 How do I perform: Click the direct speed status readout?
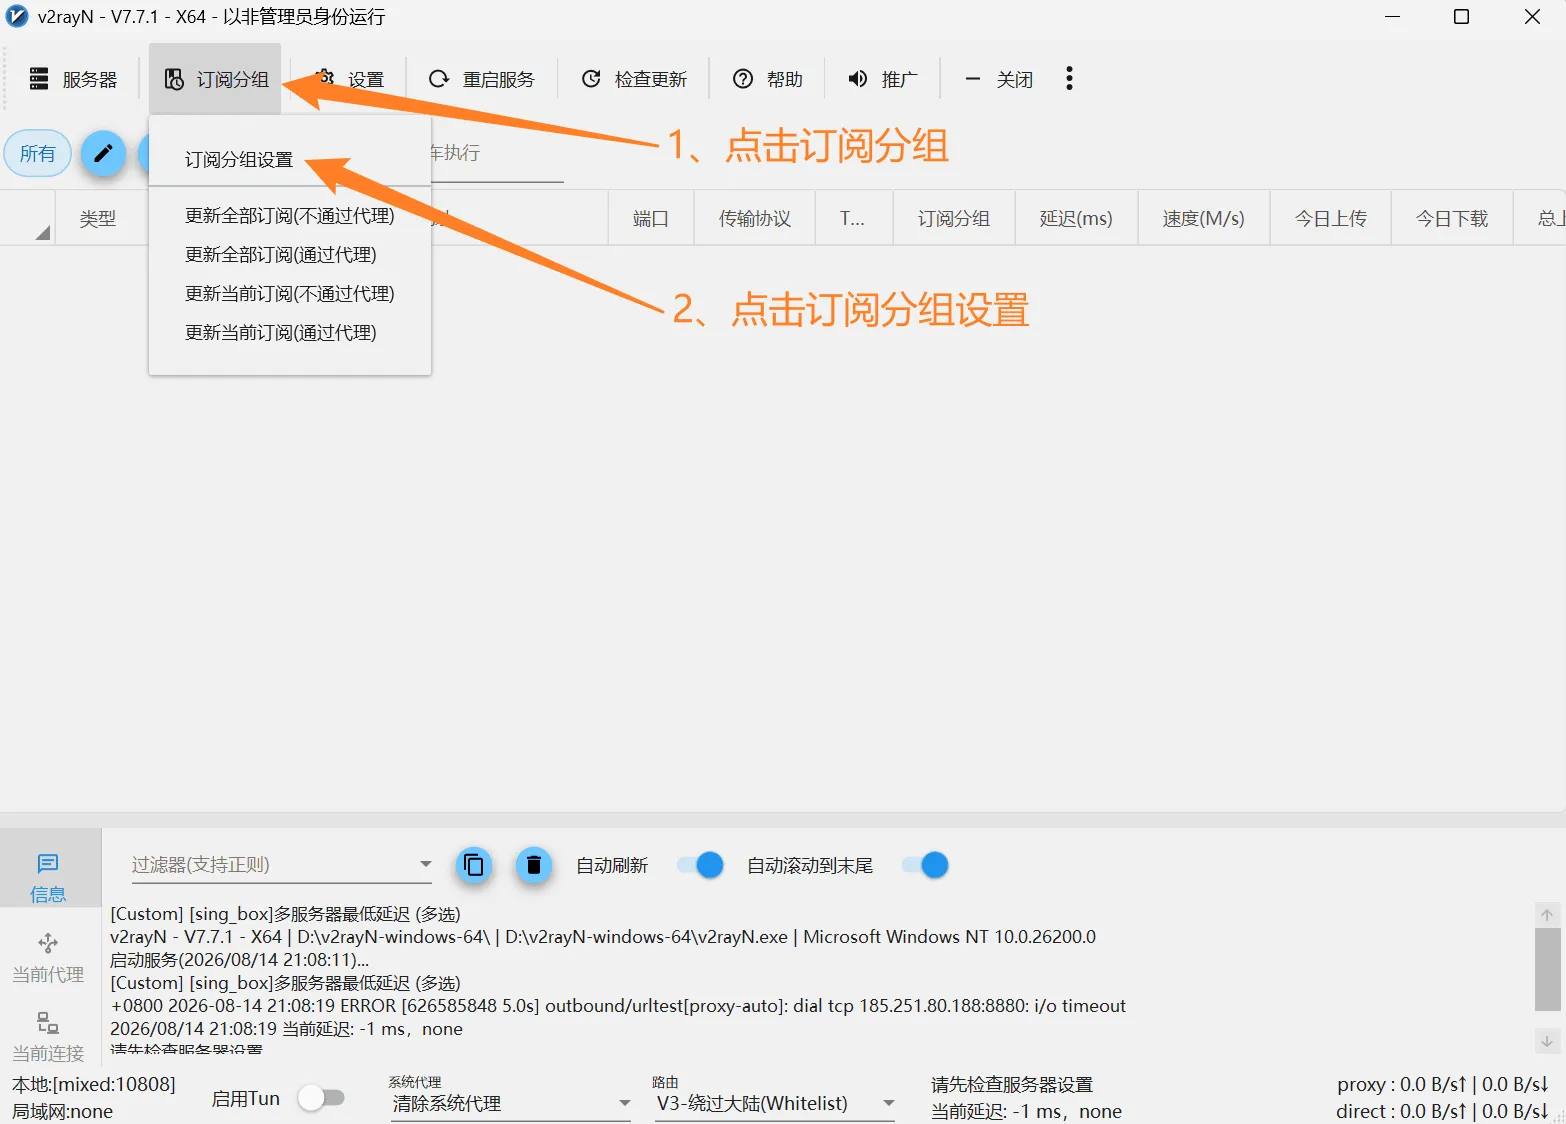click(x=1443, y=1111)
